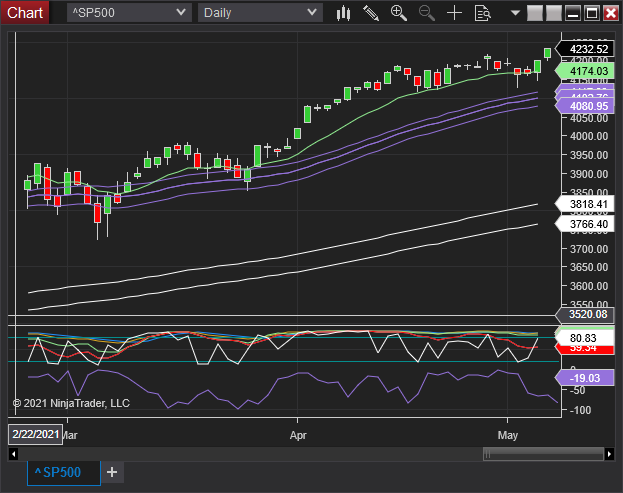Open the ^SP500 instrument dropdown
The image size is (623, 493).
129,13
